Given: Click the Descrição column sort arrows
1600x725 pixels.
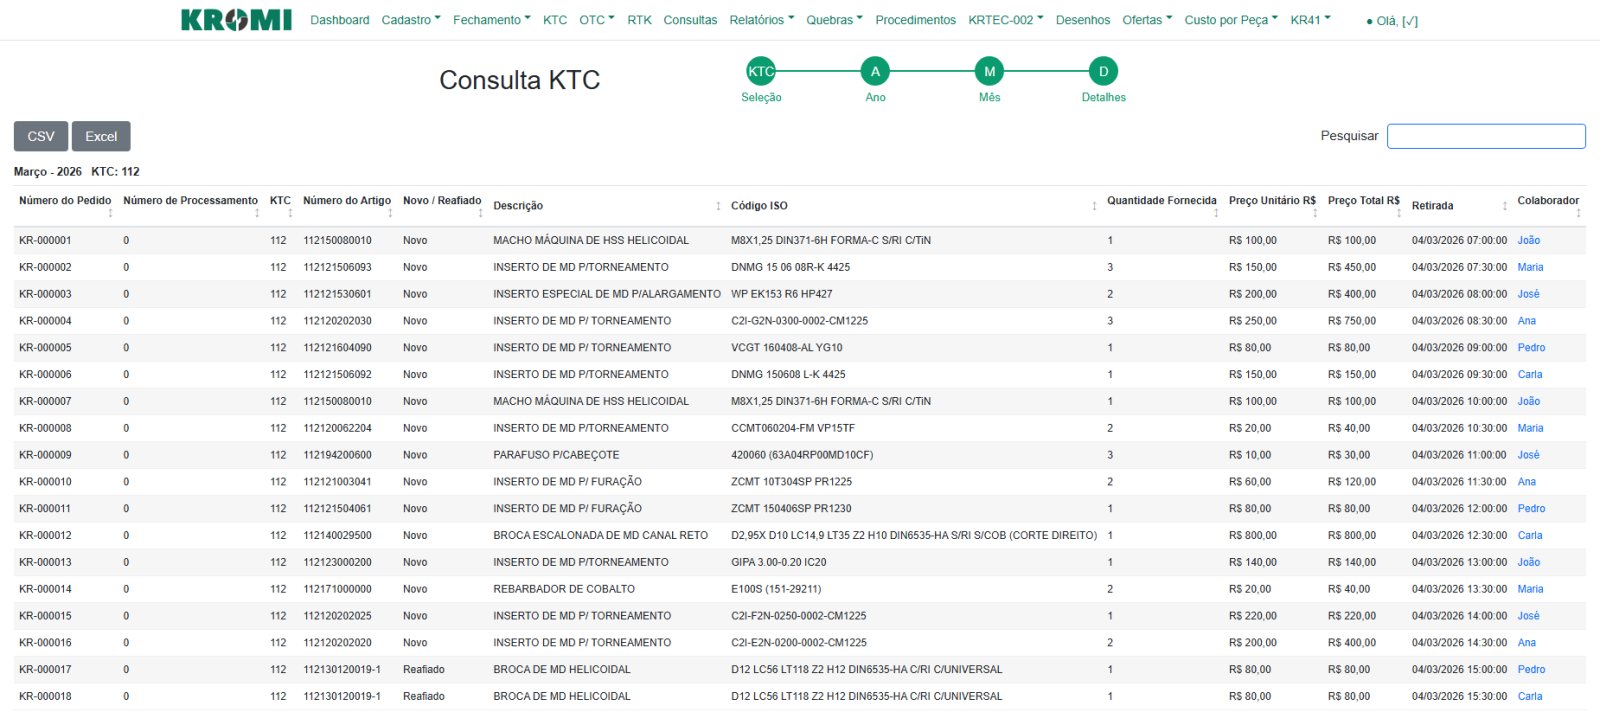Looking at the screenshot, I should [718, 206].
